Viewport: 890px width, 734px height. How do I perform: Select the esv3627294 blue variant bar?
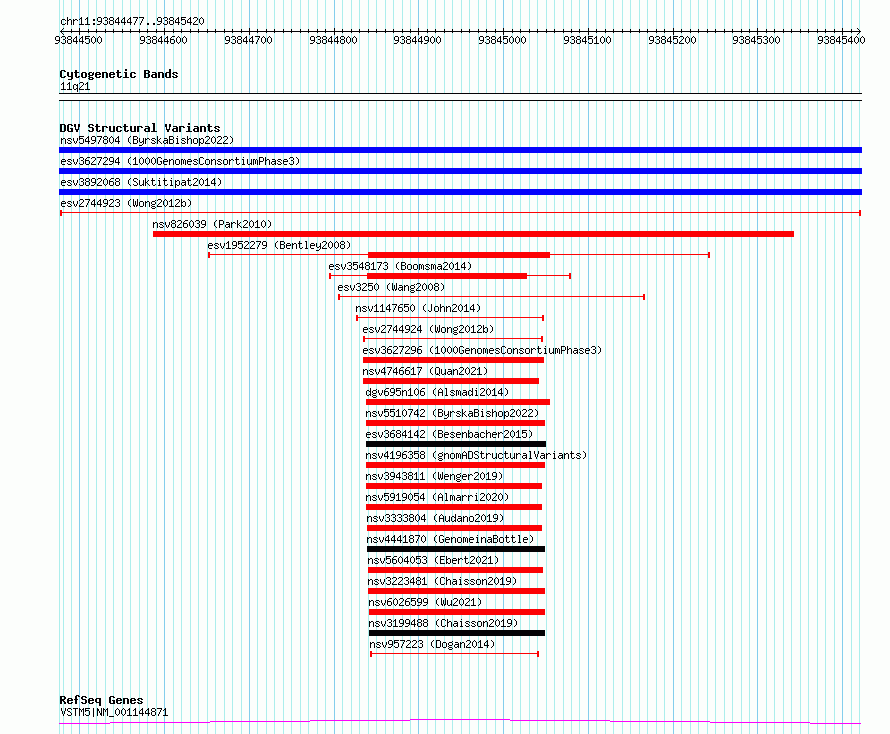point(460,171)
